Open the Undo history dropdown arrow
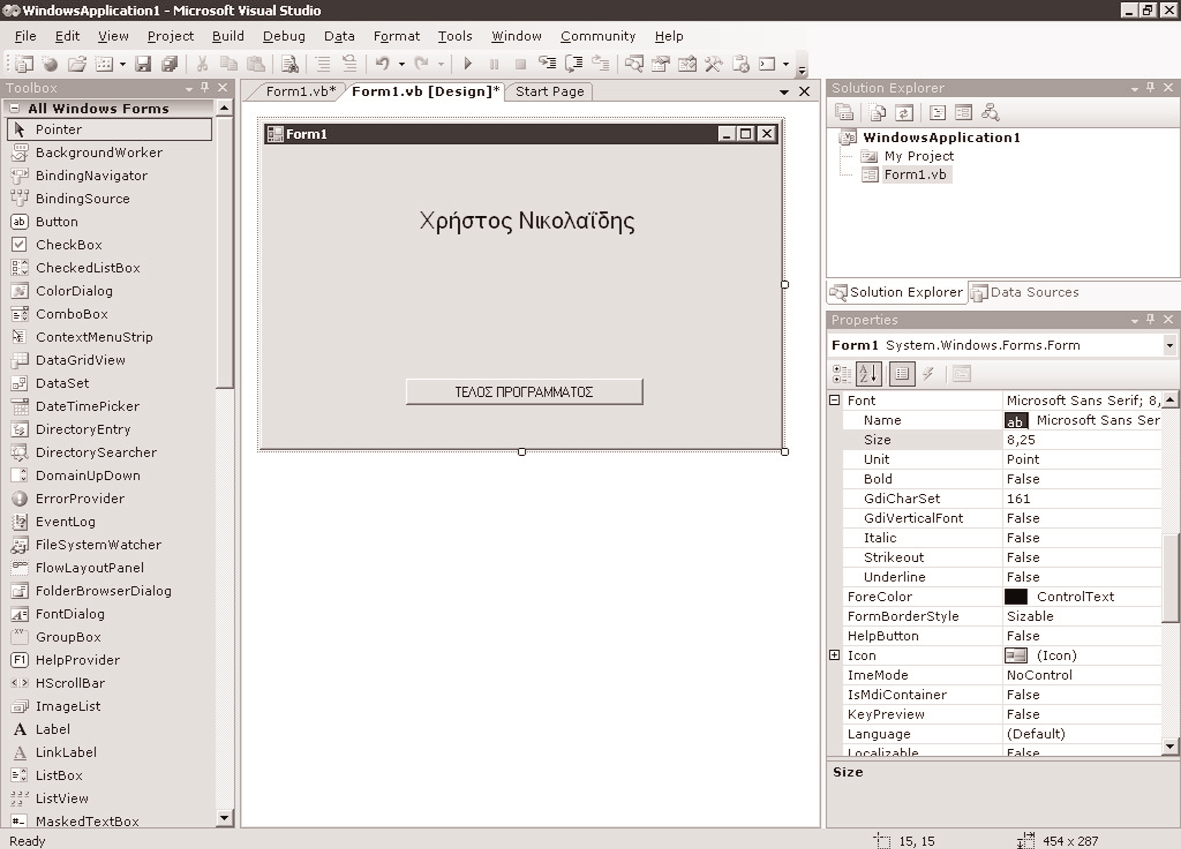Image resolution: width=1181 pixels, height=849 pixels. click(401, 64)
